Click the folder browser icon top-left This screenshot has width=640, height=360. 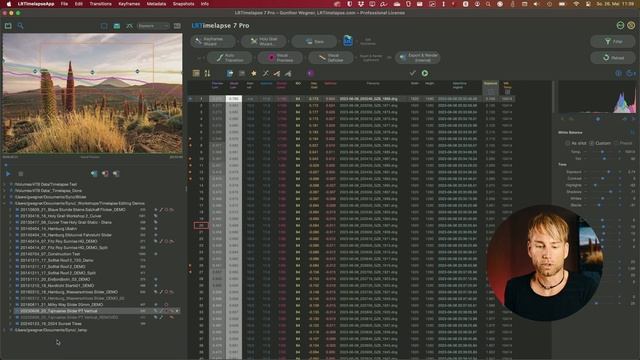tap(8, 26)
